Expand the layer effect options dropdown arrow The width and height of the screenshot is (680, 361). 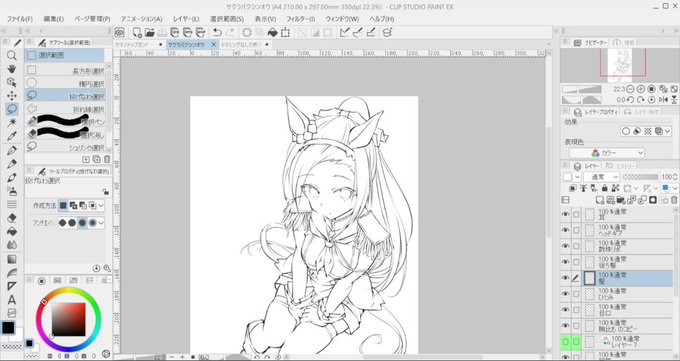[x=667, y=131]
